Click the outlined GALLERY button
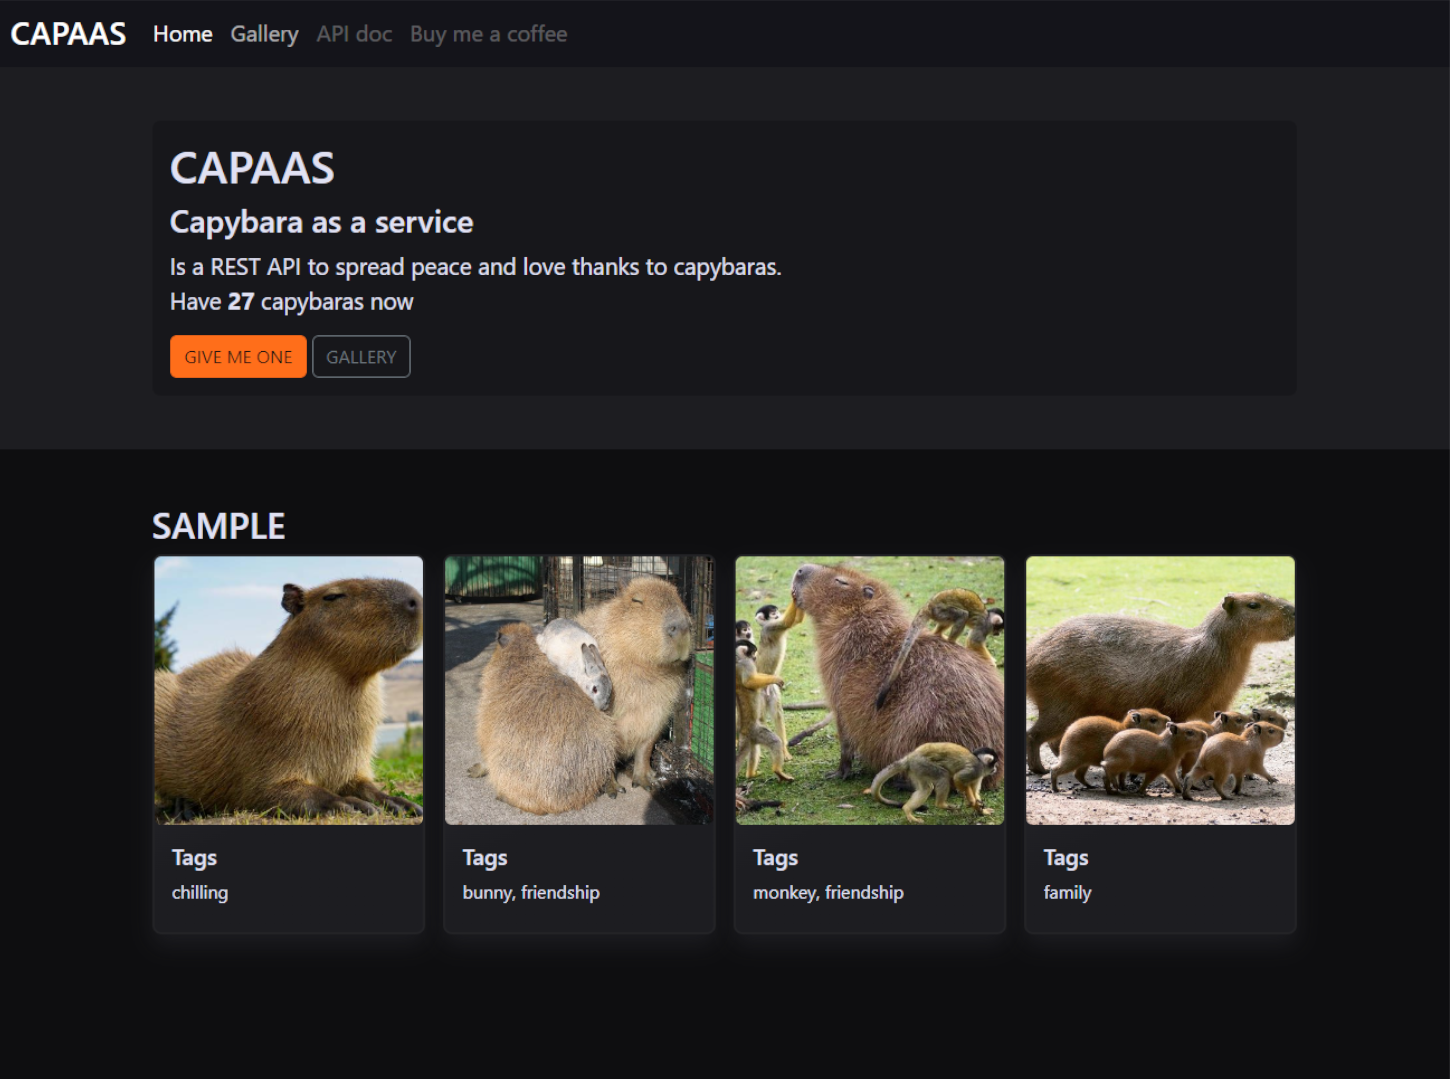The image size is (1450, 1079). coord(361,357)
